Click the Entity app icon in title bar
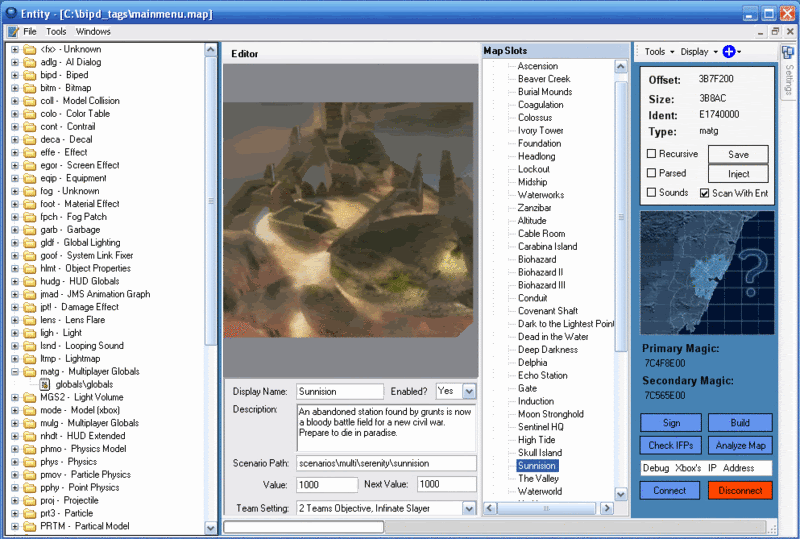 (x=11, y=13)
